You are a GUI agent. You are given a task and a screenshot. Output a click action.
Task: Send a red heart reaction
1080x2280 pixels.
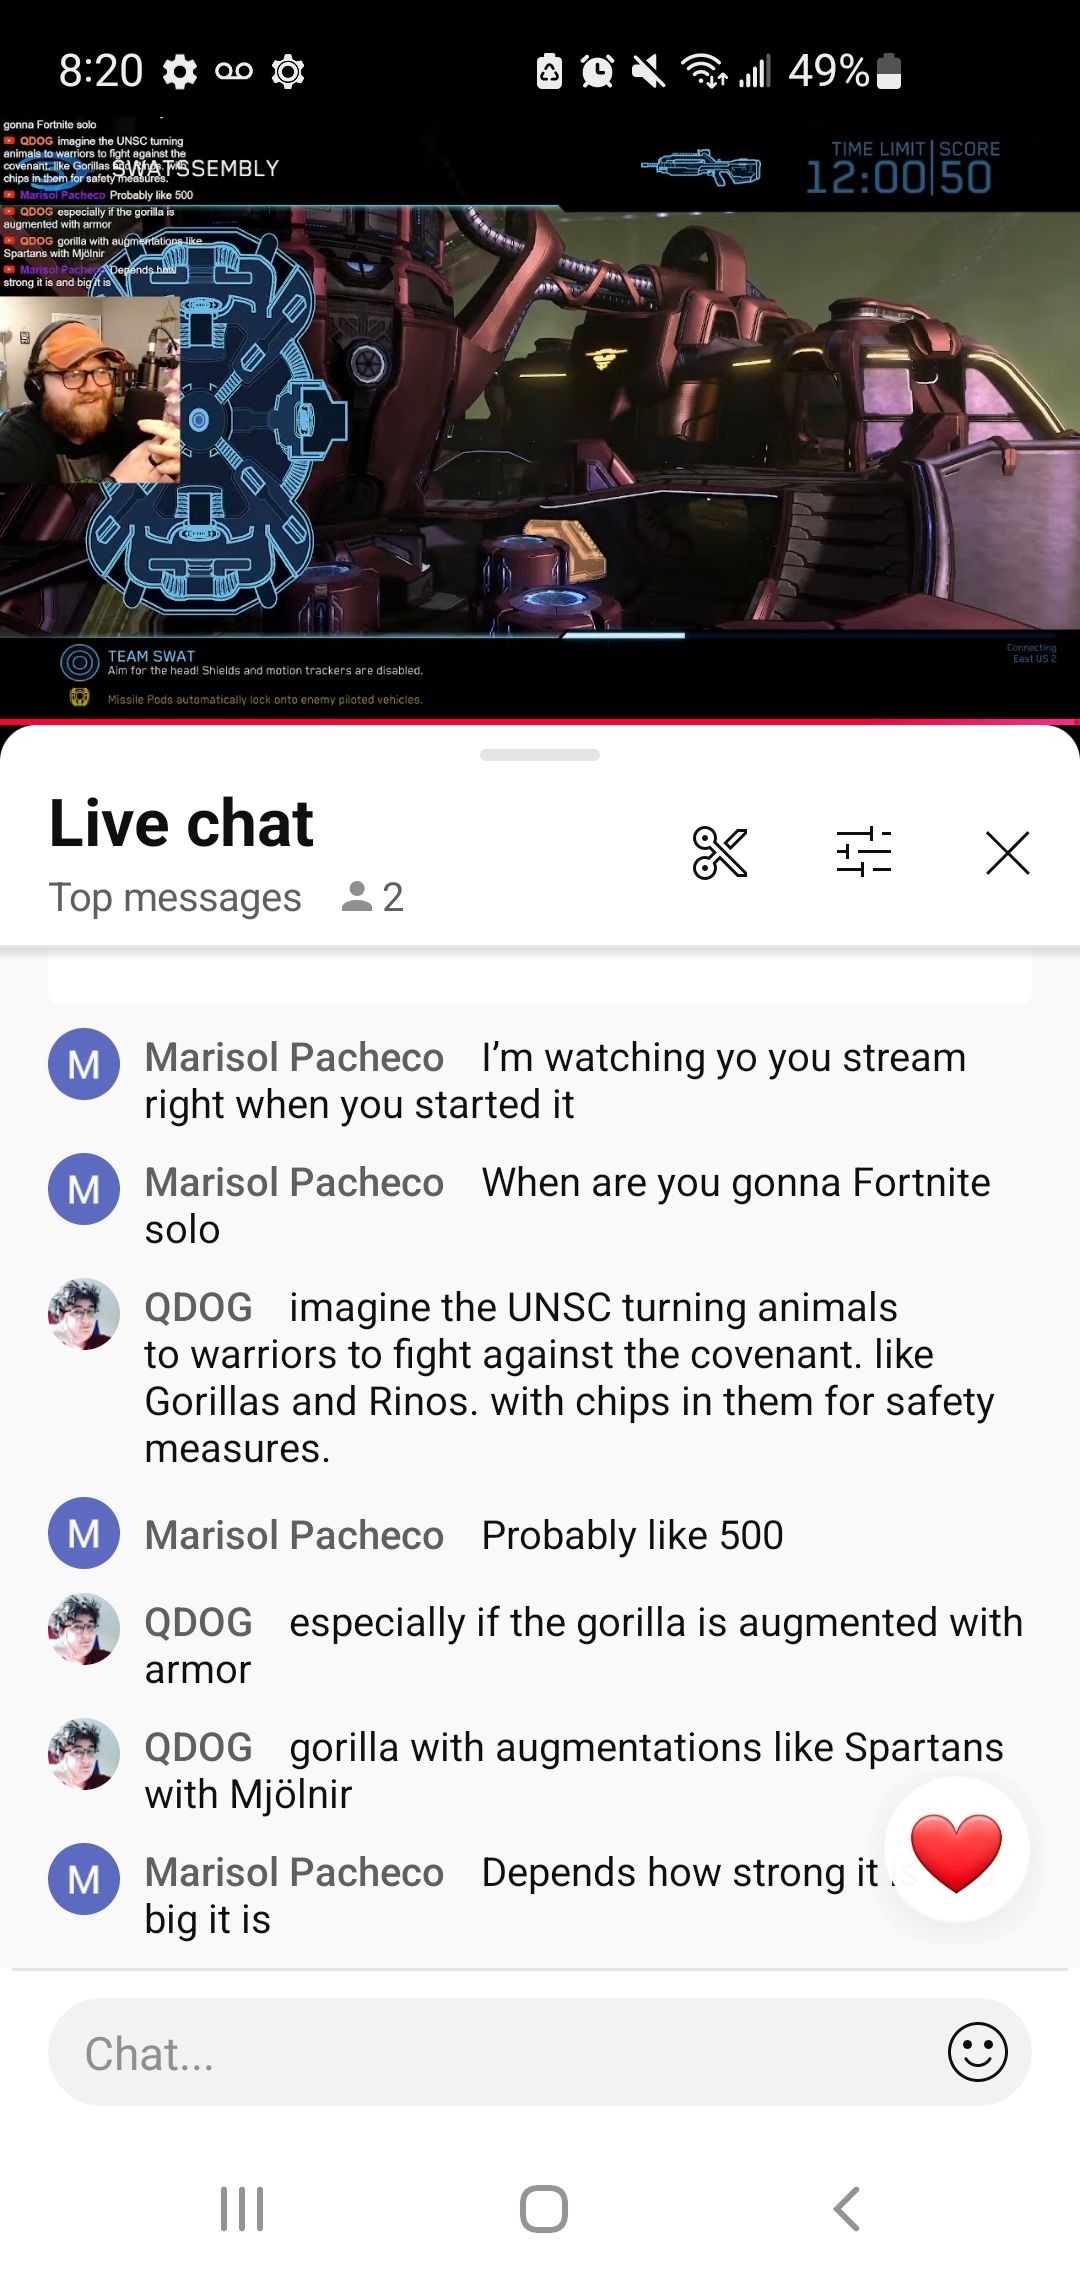click(x=957, y=1849)
